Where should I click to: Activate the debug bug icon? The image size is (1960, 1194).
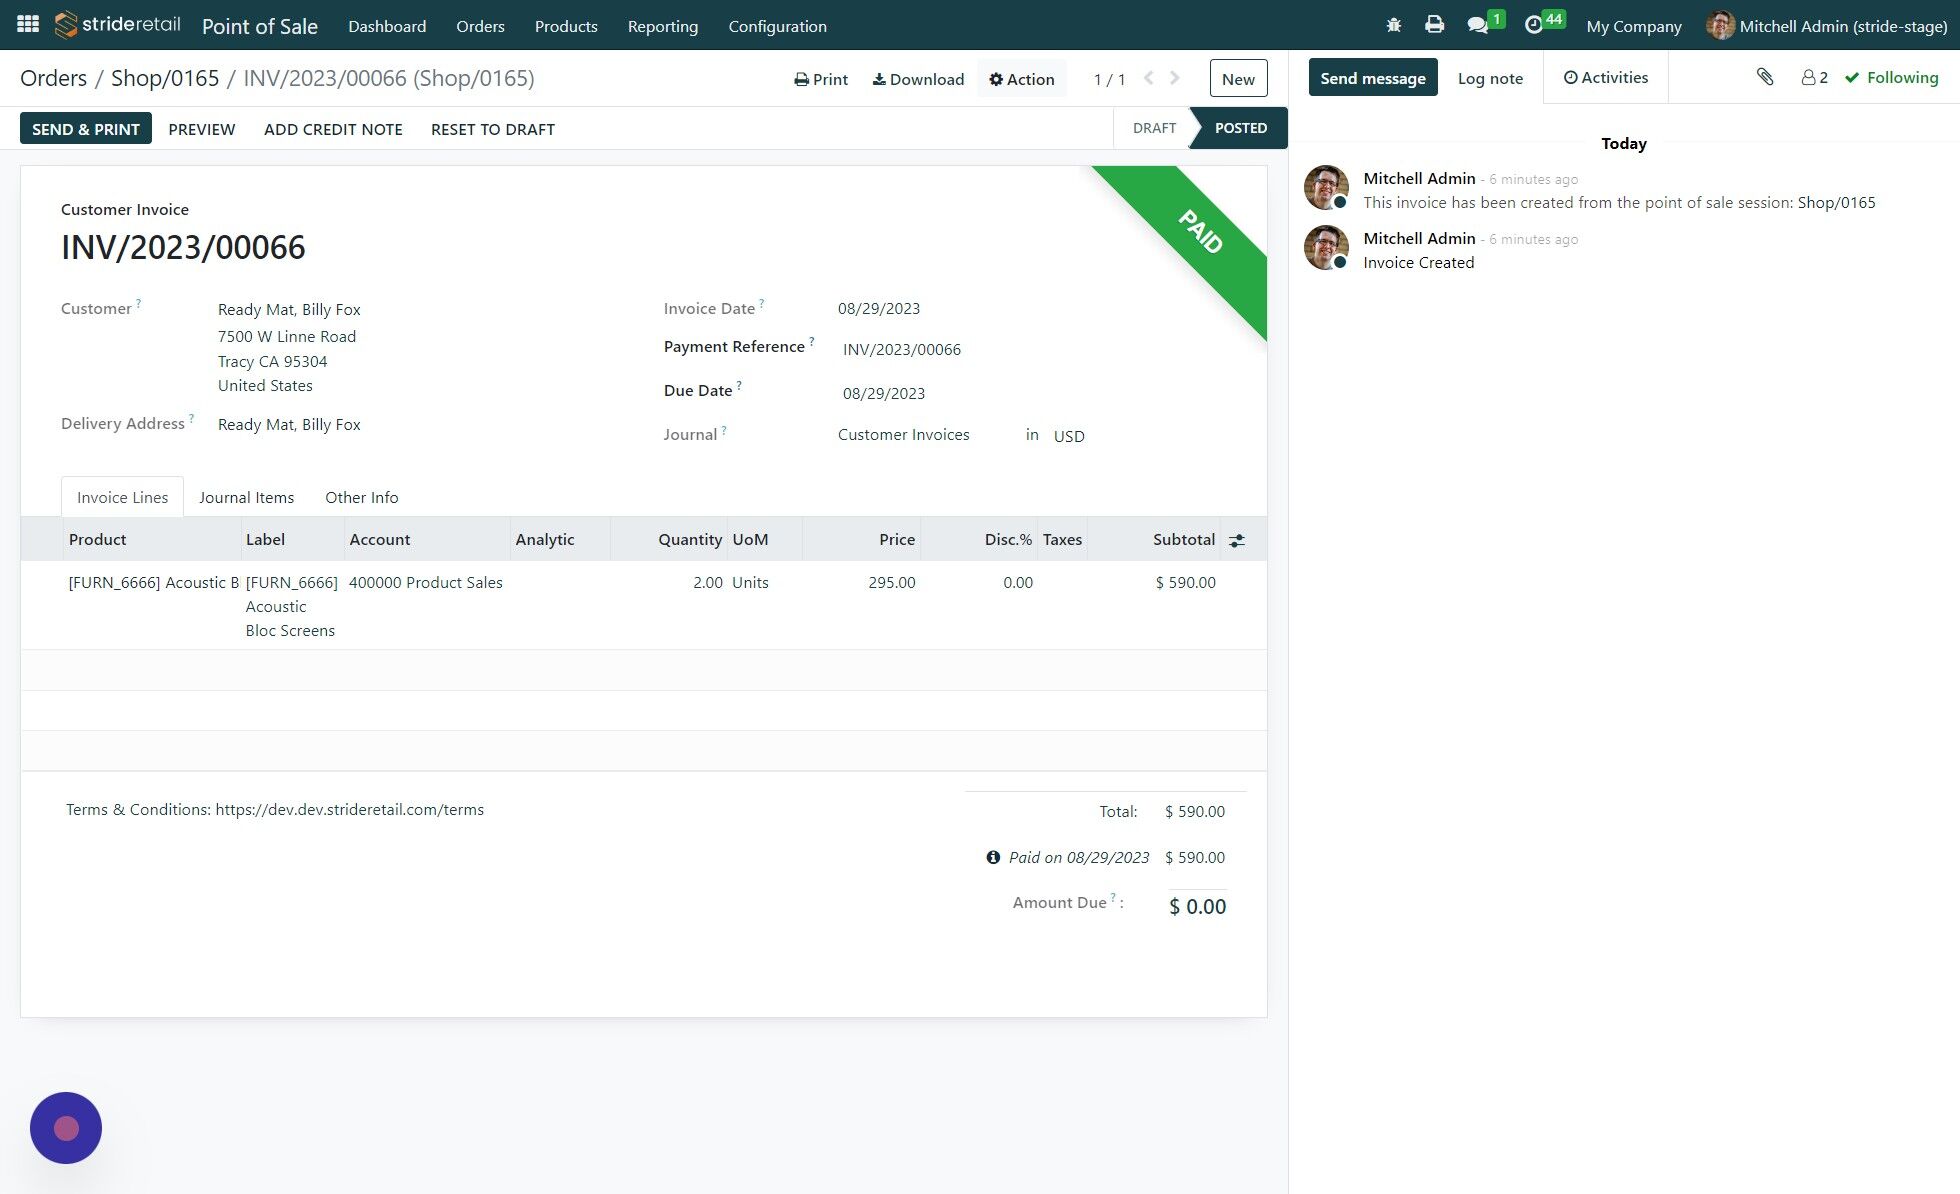[1392, 24]
